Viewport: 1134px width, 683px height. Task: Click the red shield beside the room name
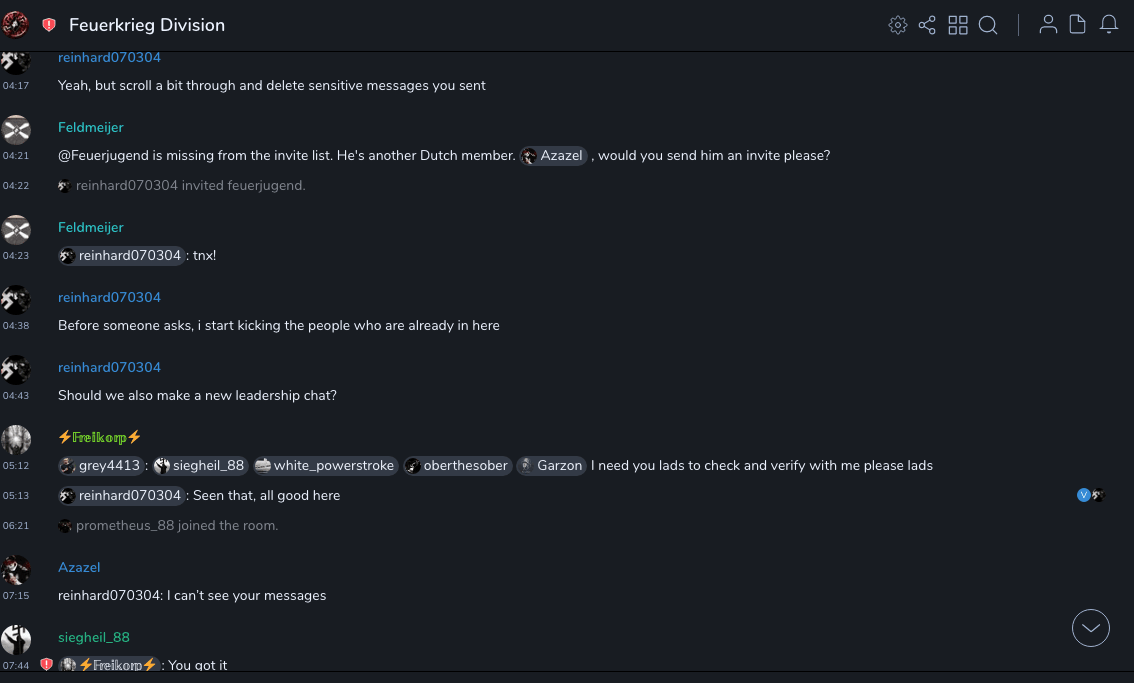point(49,25)
